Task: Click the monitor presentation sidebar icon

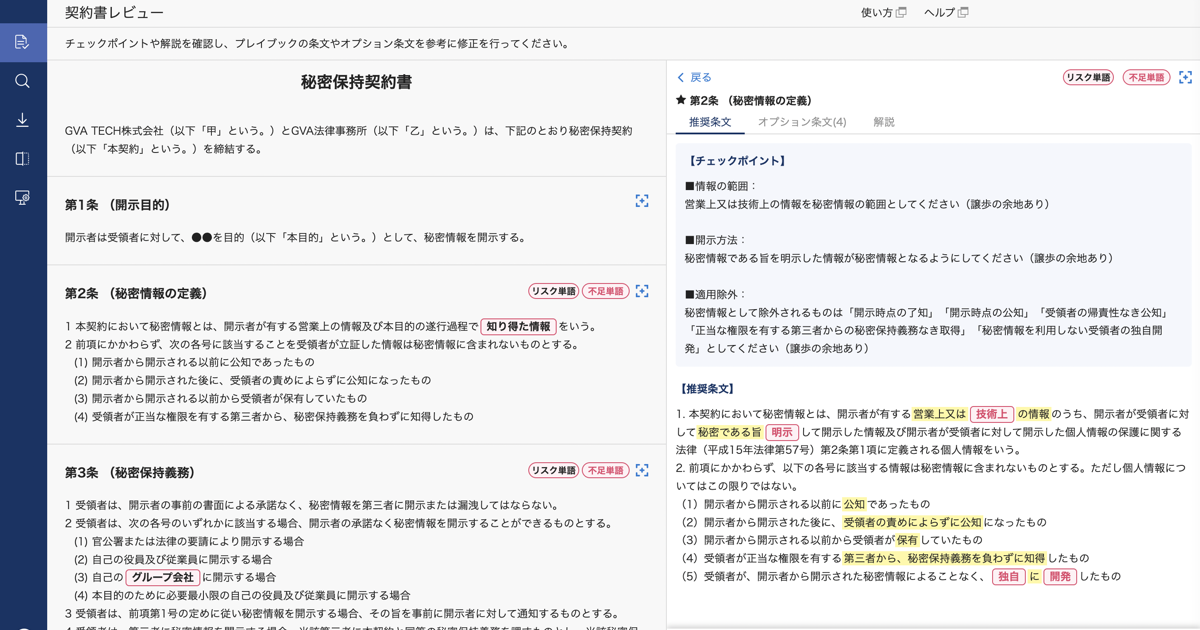Action: [x=22, y=198]
